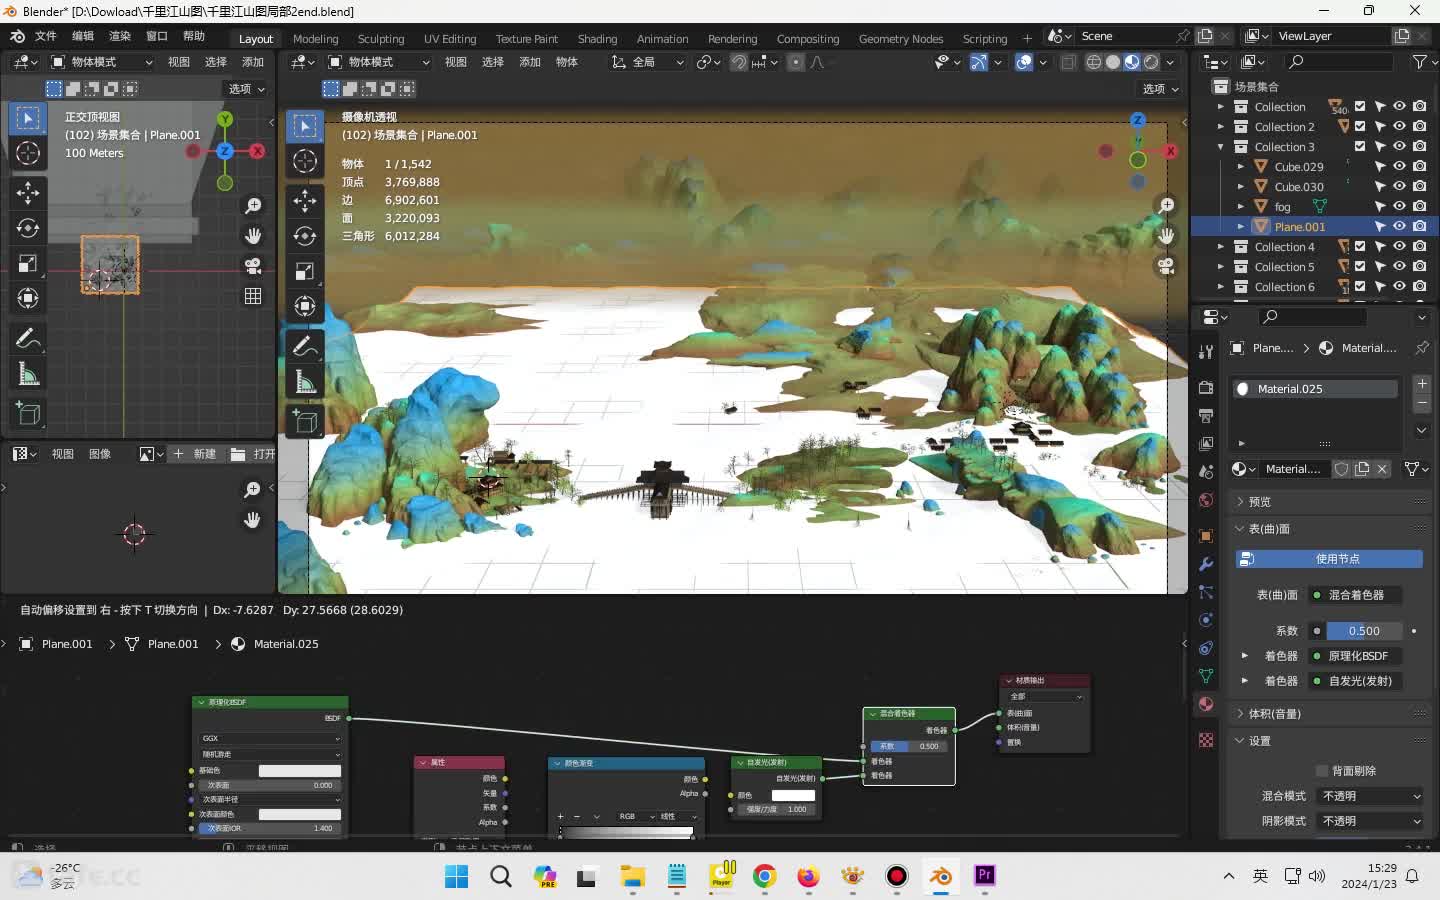Hide fog object with its eye icon
This screenshot has height=900, width=1440.
(1400, 207)
